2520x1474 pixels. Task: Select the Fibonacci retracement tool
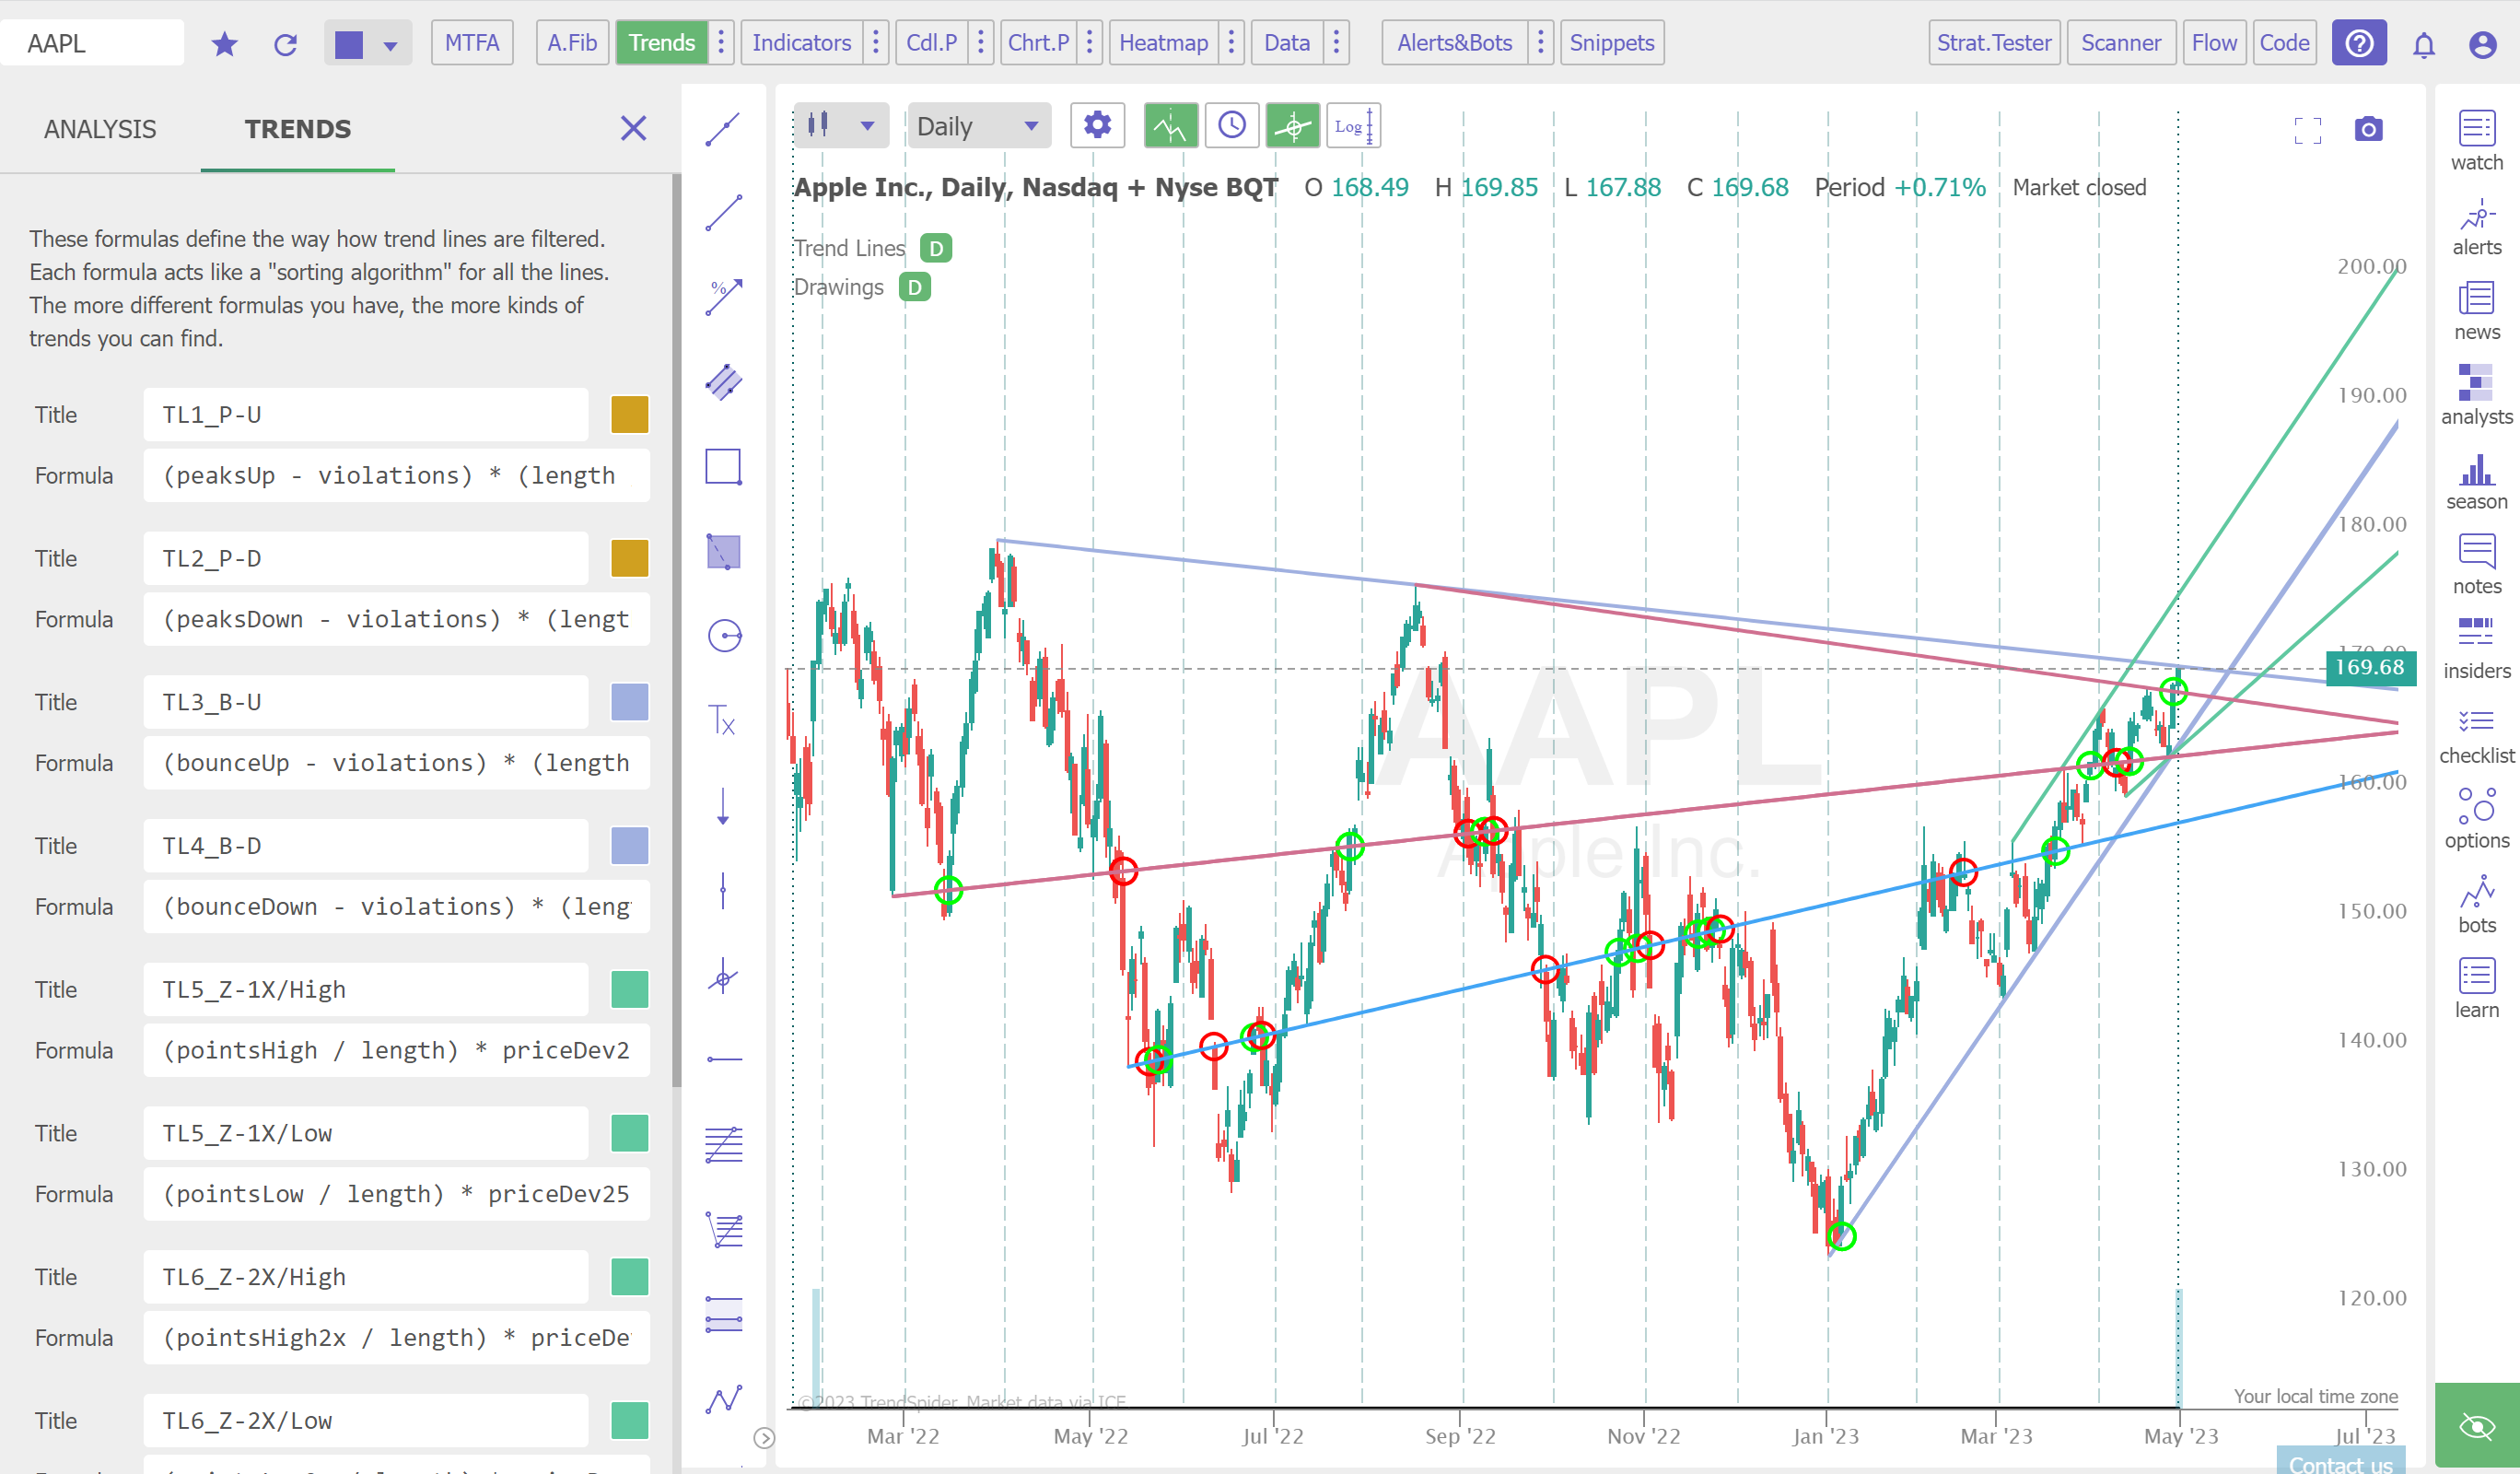click(x=723, y=1144)
